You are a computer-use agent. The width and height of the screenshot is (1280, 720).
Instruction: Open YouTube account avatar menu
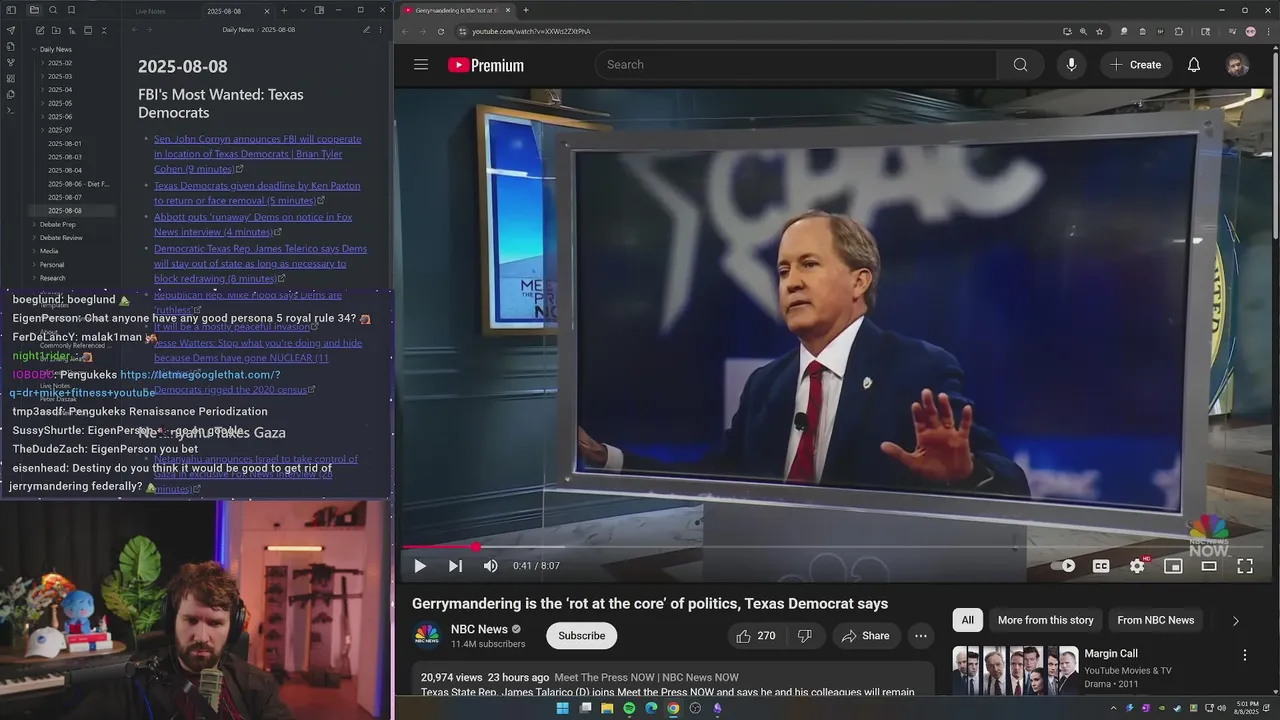1238,65
